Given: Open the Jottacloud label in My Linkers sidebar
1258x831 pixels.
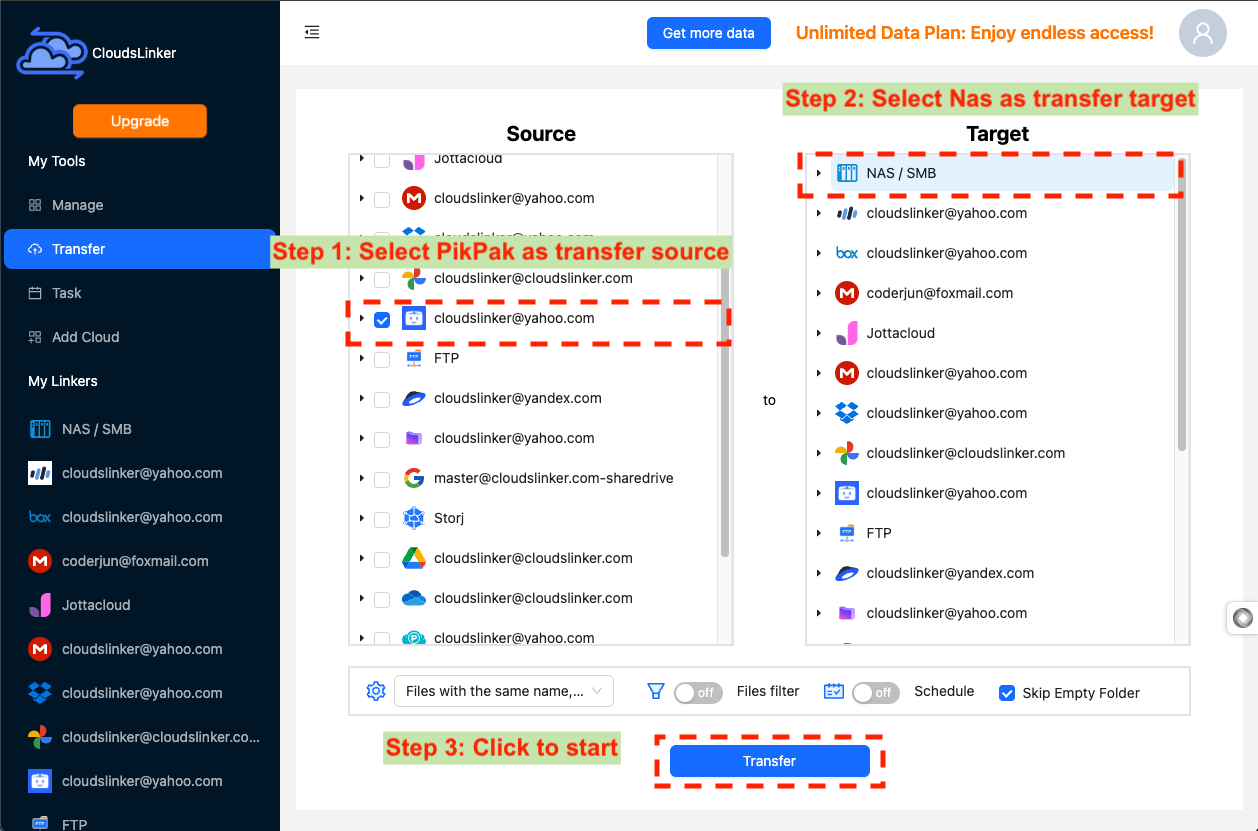Looking at the screenshot, I should coord(96,605).
